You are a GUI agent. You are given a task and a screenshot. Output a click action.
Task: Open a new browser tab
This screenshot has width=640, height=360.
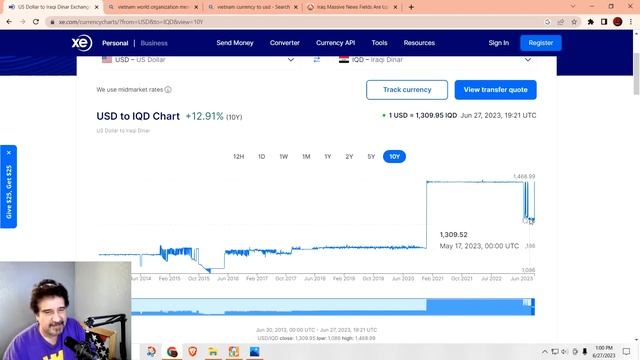[411, 7]
